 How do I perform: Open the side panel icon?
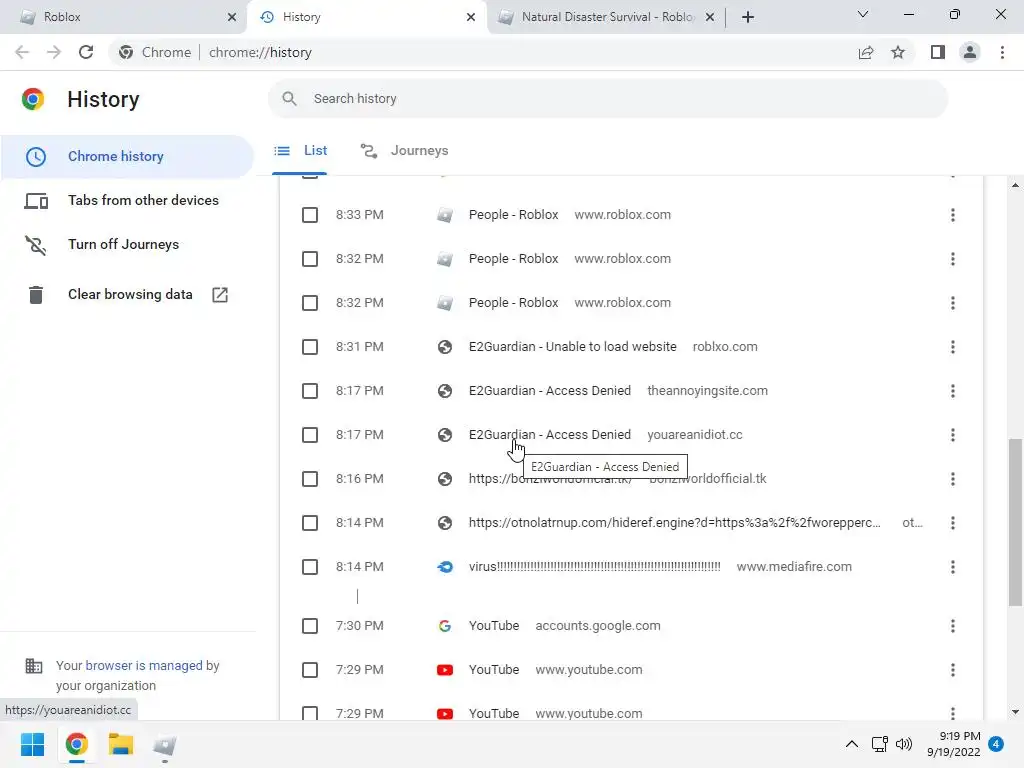938,52
